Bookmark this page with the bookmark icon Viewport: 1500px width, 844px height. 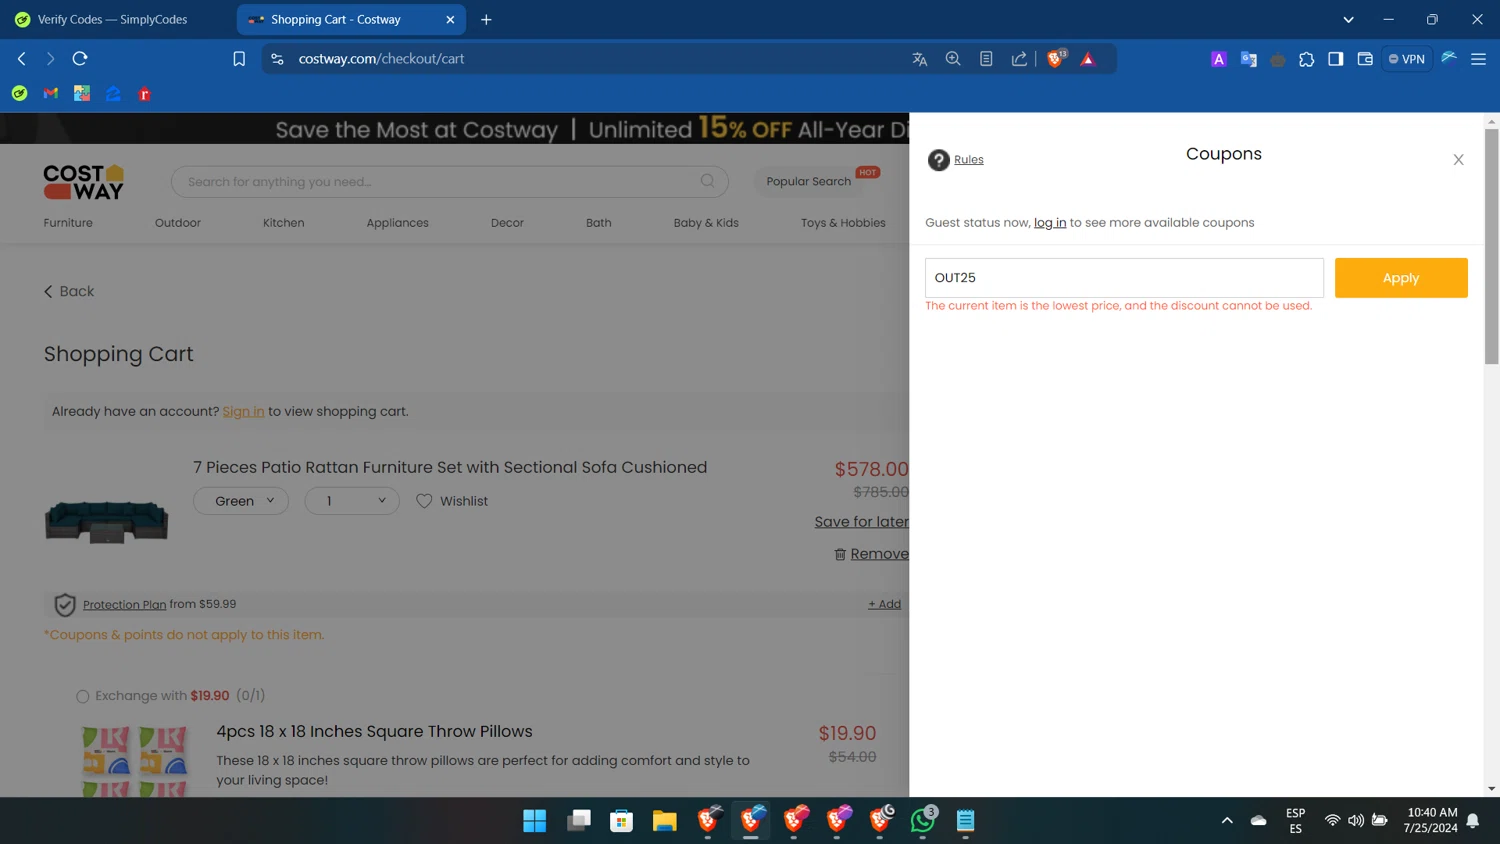tap(239, 59)
